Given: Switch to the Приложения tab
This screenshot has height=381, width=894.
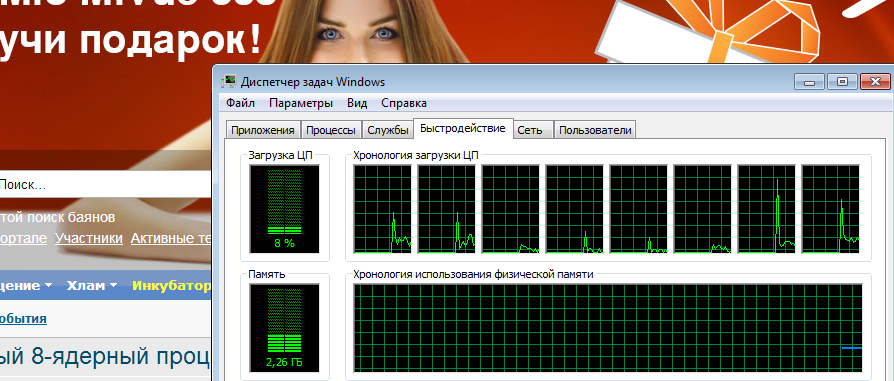Looking at the screenshot, I should click(263, 130).
